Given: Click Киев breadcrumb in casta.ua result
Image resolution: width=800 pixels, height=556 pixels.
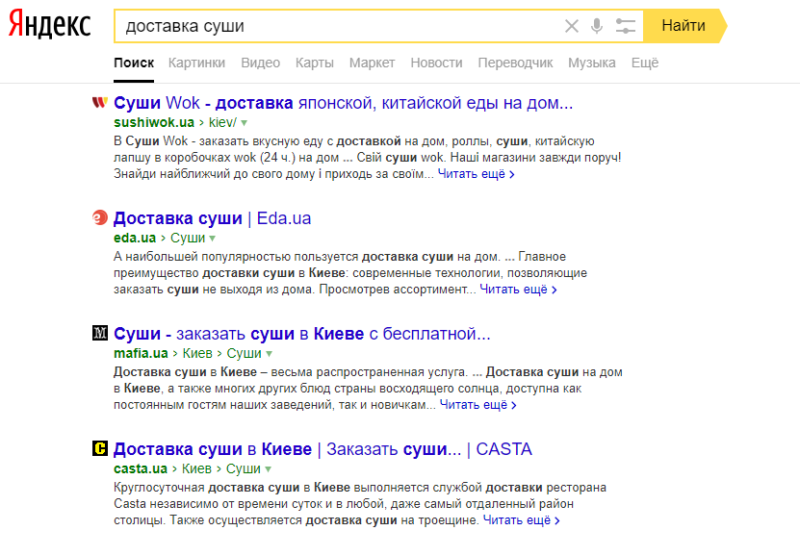Looking at the screenshot, I should 196,468.
